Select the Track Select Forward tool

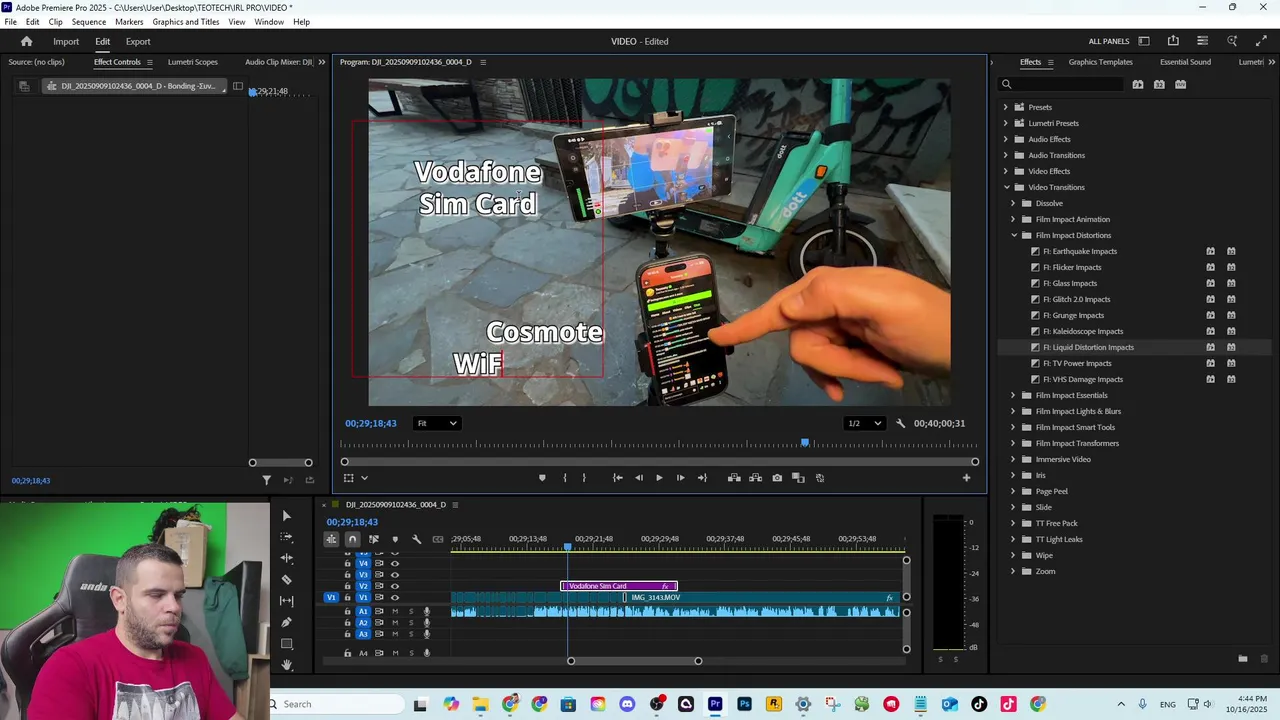(287, 537)
